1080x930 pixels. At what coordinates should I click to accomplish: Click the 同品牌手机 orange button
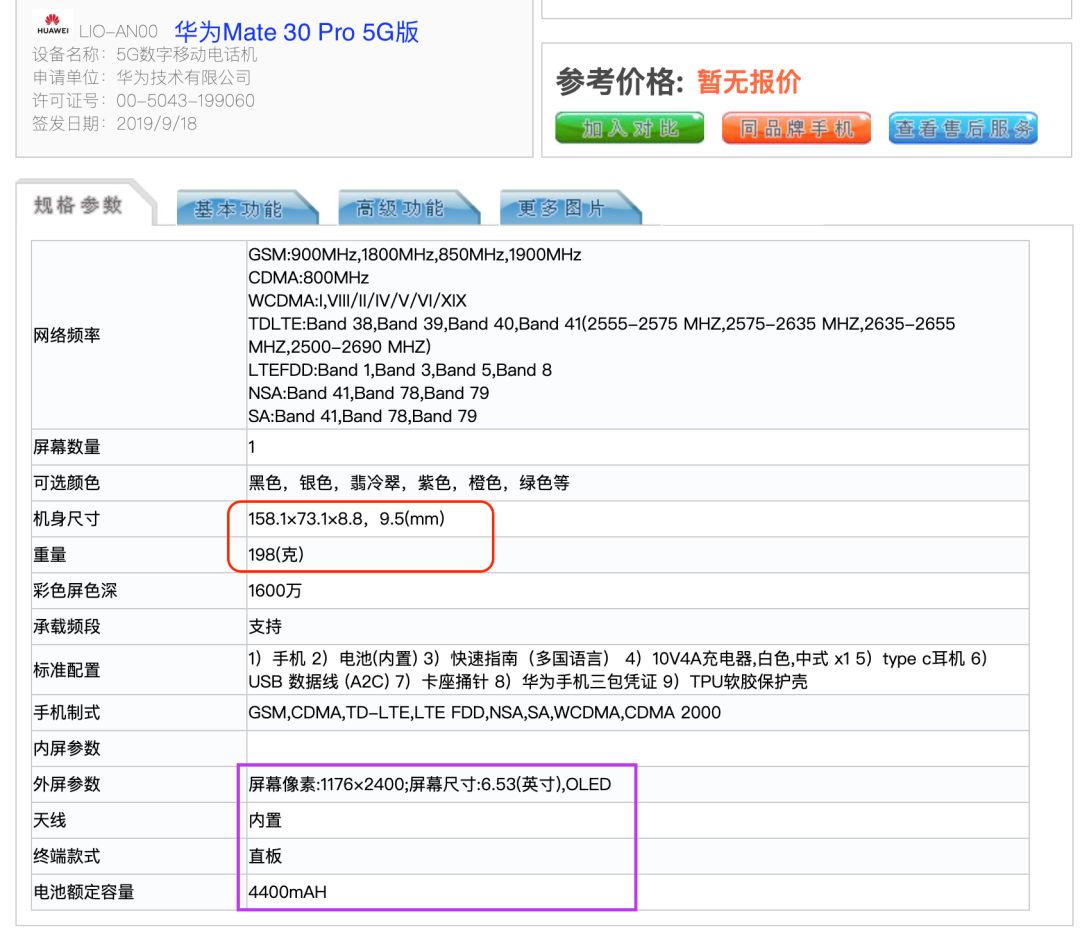coord(796,128)
